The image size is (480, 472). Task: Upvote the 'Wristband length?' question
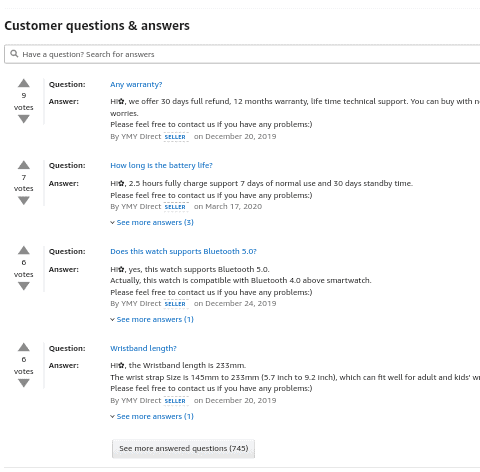(x=24, y=347)
